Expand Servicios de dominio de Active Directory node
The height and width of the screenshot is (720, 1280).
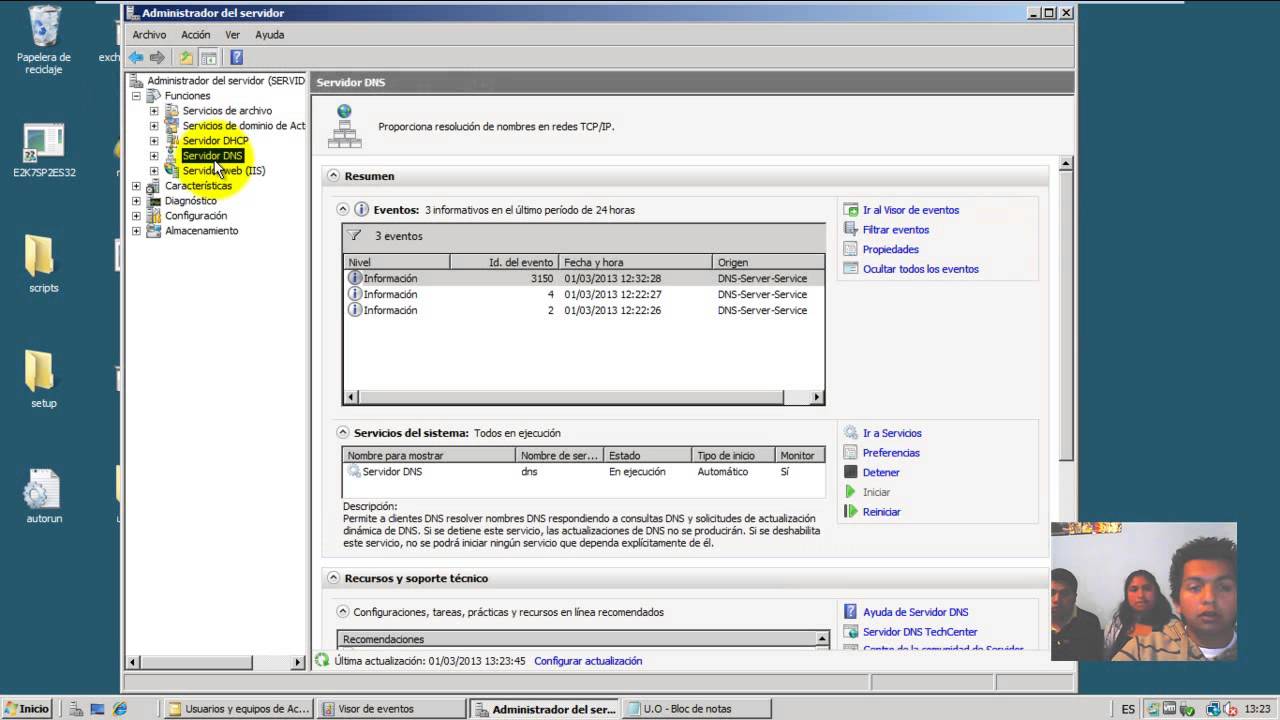[x=153, y=126]
